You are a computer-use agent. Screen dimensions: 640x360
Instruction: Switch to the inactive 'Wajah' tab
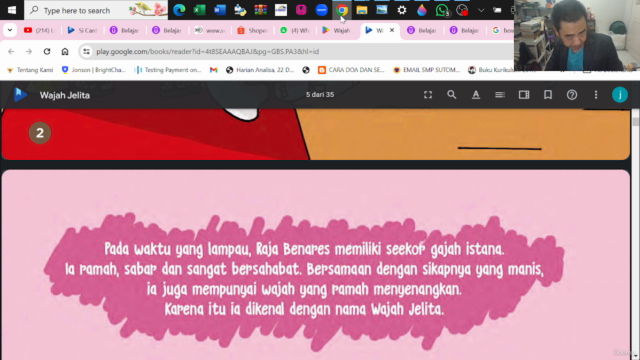(x=336, y=30)
